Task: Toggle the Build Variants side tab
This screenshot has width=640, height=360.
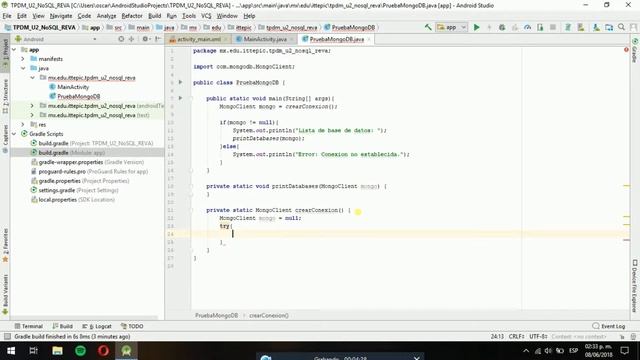Action: pos(5,294)
